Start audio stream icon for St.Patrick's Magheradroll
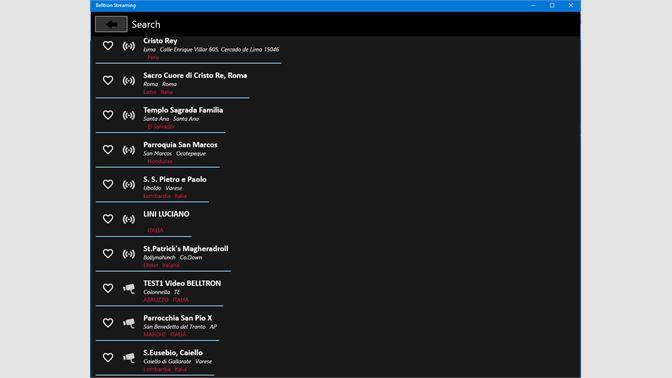This screenshot has width=672, height=378. pos(129,254)
